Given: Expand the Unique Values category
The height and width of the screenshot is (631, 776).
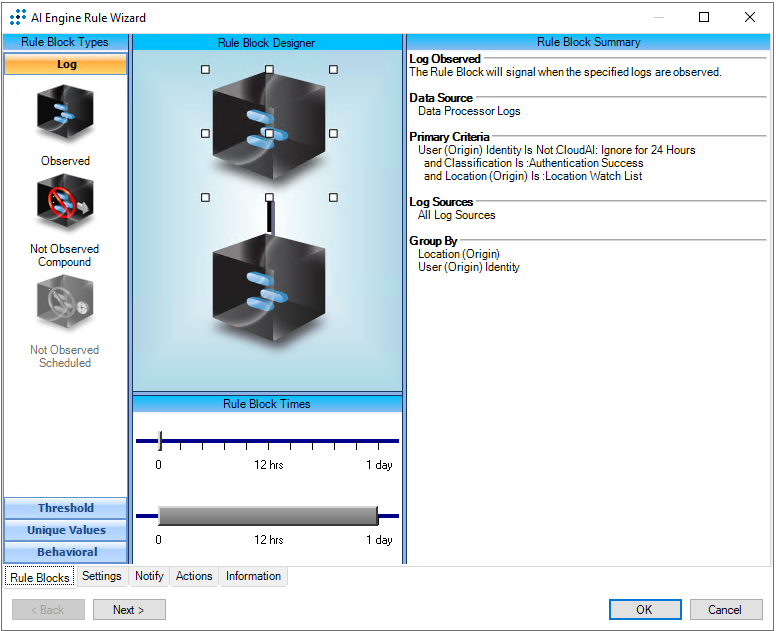Looking at the screenshot, I should 66,530.
